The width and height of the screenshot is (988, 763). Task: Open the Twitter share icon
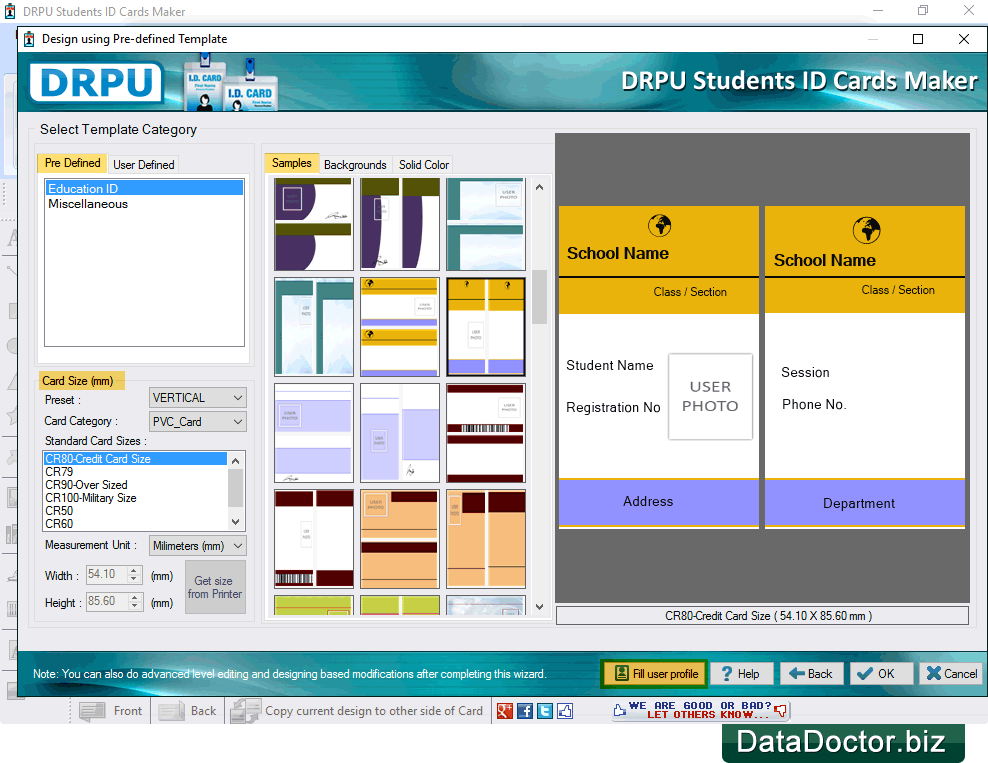pyautogui.click(x=545, y=711)
